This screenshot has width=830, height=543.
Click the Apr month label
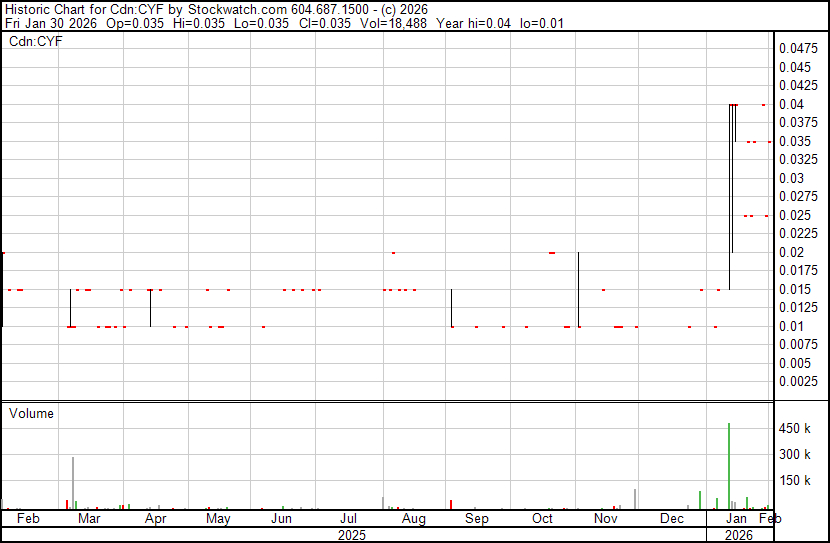click(x=155, y=519)
